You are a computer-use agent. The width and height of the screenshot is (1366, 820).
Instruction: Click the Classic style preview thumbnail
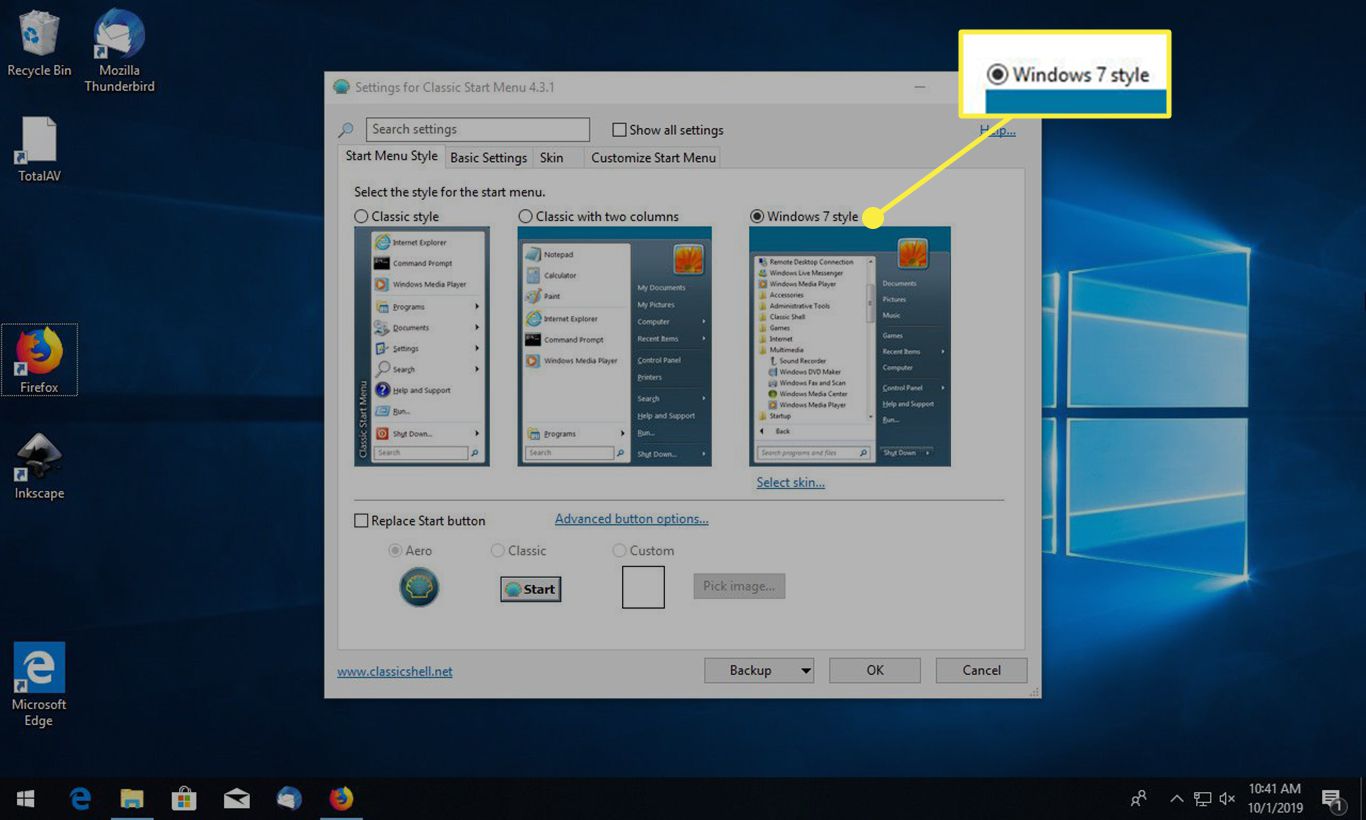click(422, 346)
